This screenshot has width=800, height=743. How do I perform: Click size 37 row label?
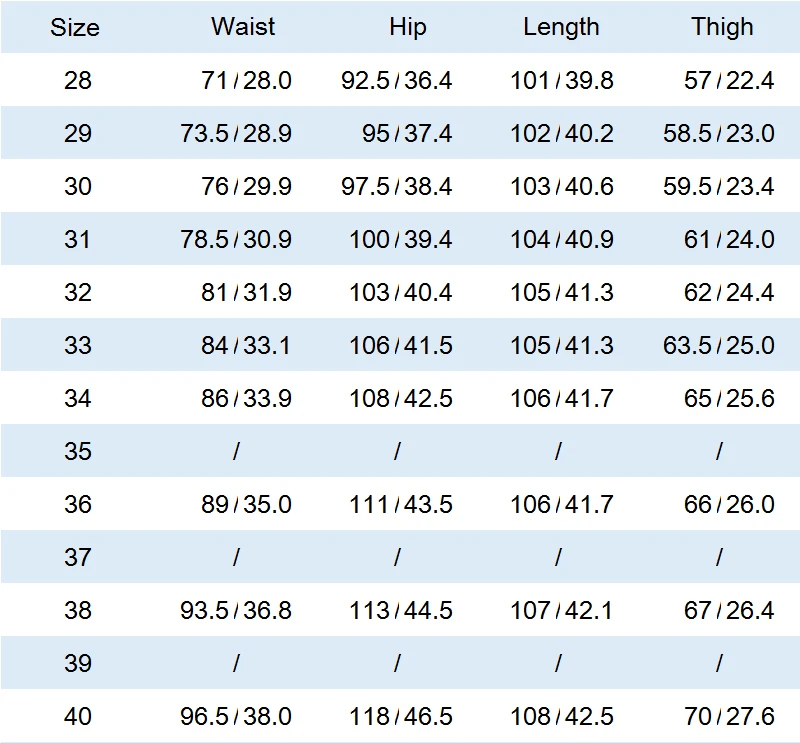tap(78, 557)
